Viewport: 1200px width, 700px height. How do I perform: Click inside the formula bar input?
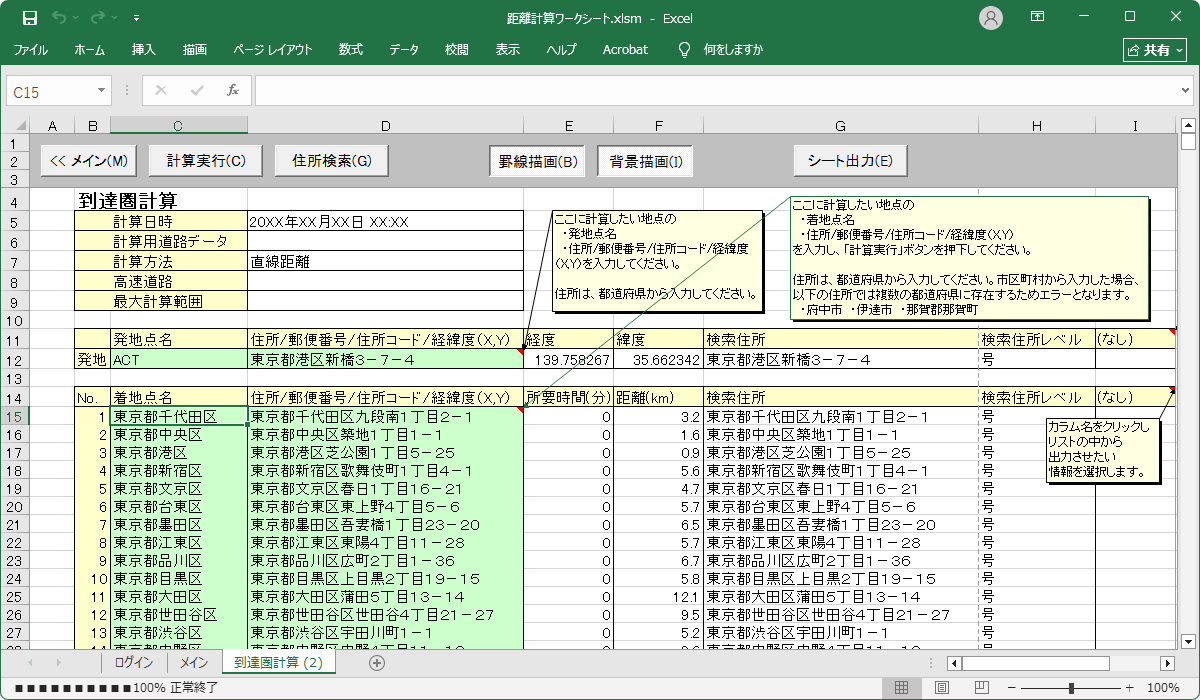coord(715,91)
